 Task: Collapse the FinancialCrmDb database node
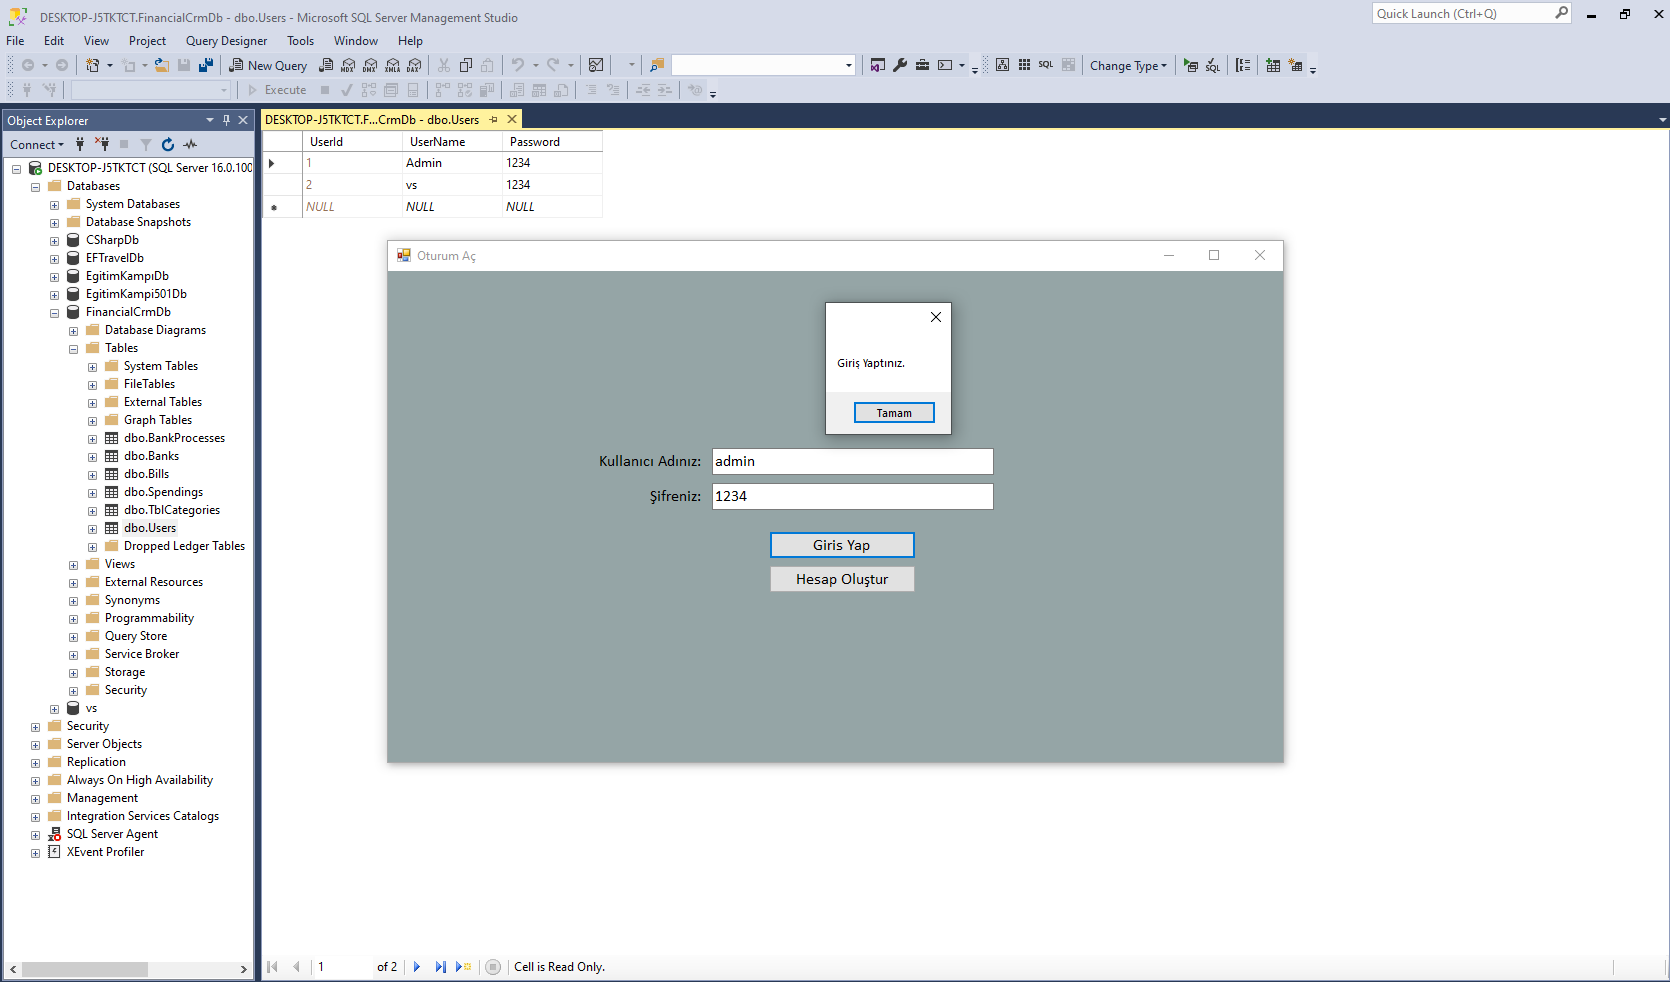point(54,313)
